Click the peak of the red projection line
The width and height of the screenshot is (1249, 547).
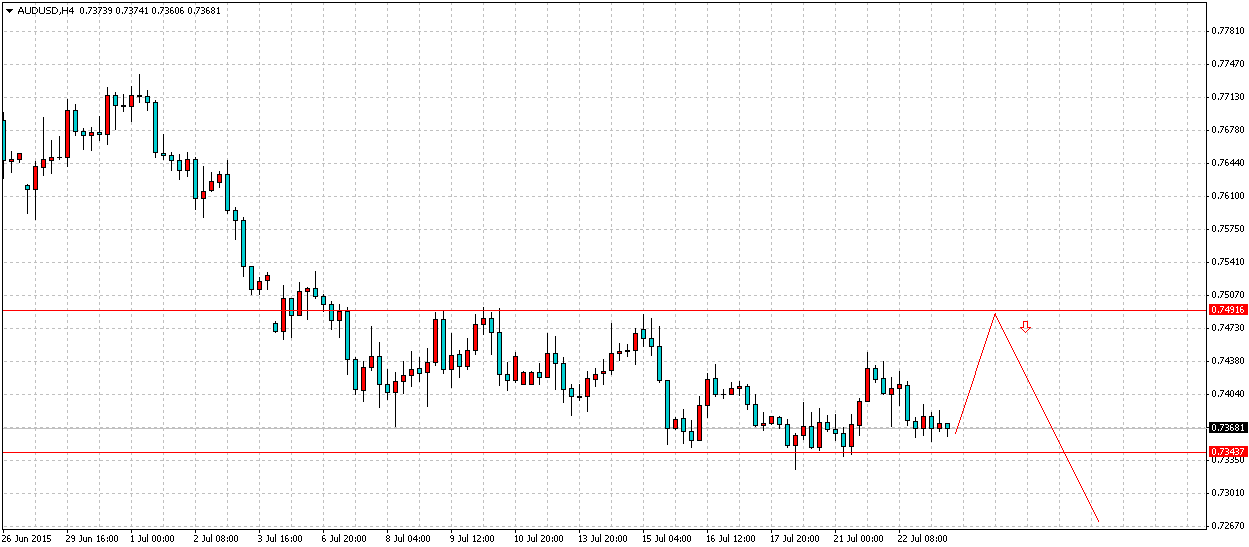994,314
